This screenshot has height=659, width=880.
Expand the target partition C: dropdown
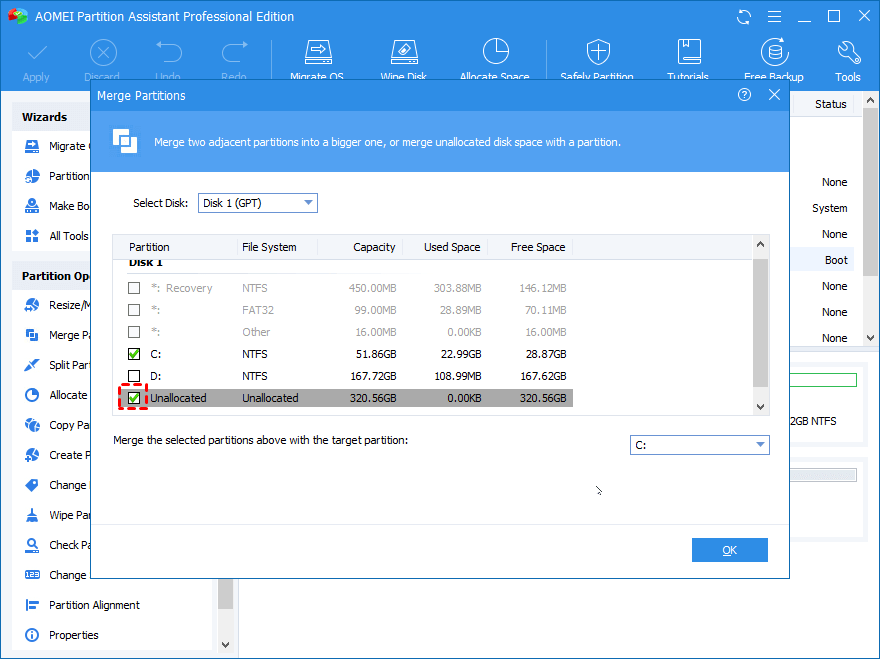[x=699, y=445]
